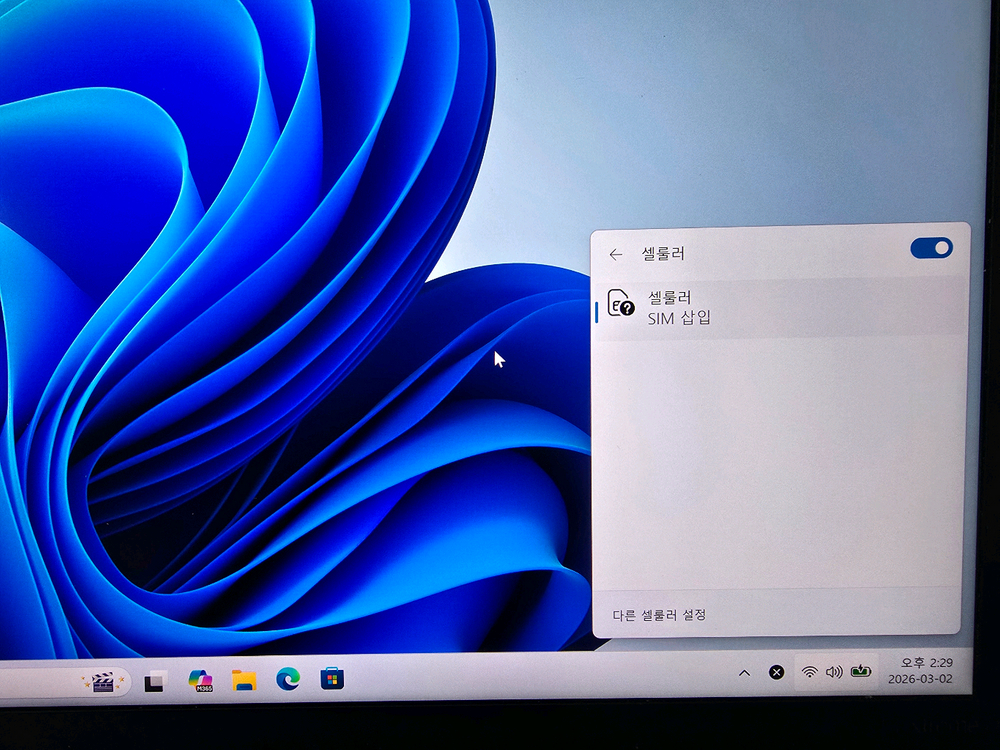The height and width of the screenshot is (750, 1000).
Task: Open Task View from the taskbar
Action: 154,681
